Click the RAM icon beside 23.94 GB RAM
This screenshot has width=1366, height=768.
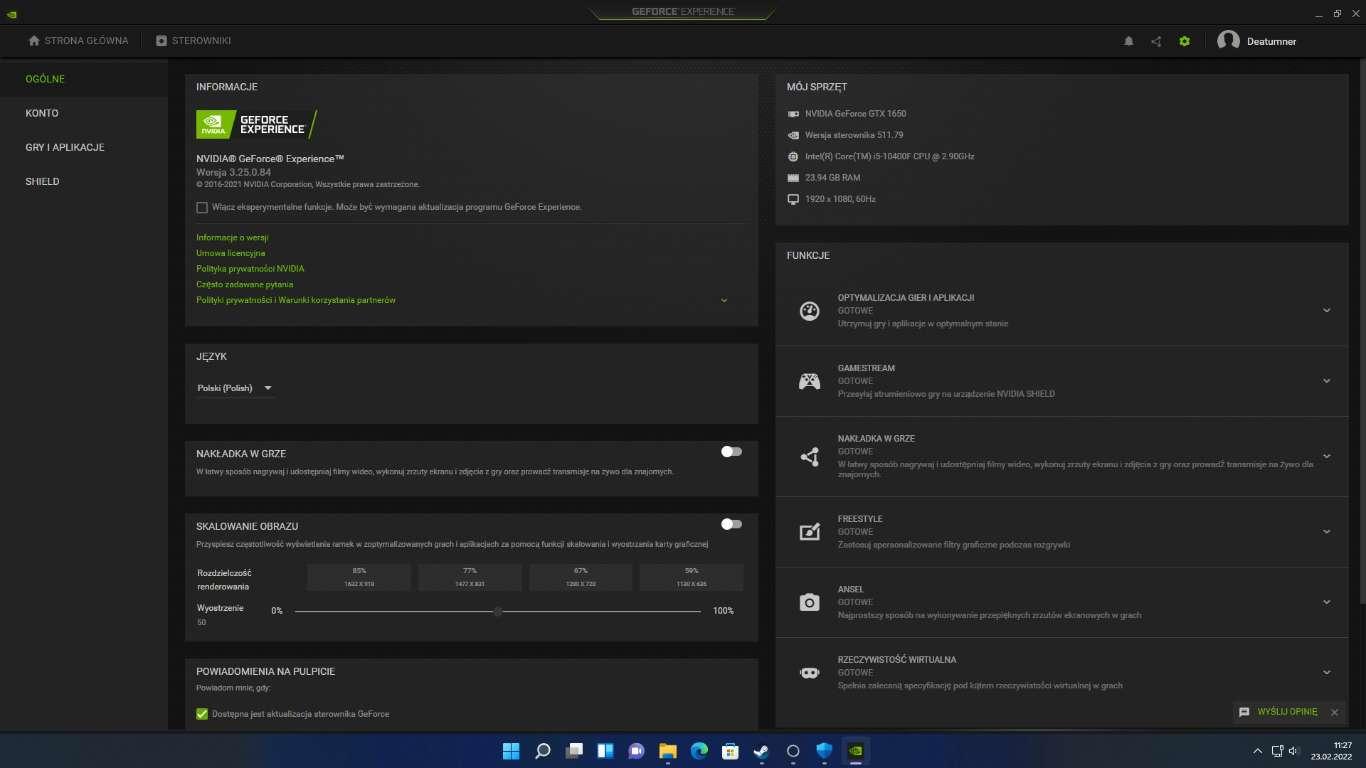coord(793,178)
